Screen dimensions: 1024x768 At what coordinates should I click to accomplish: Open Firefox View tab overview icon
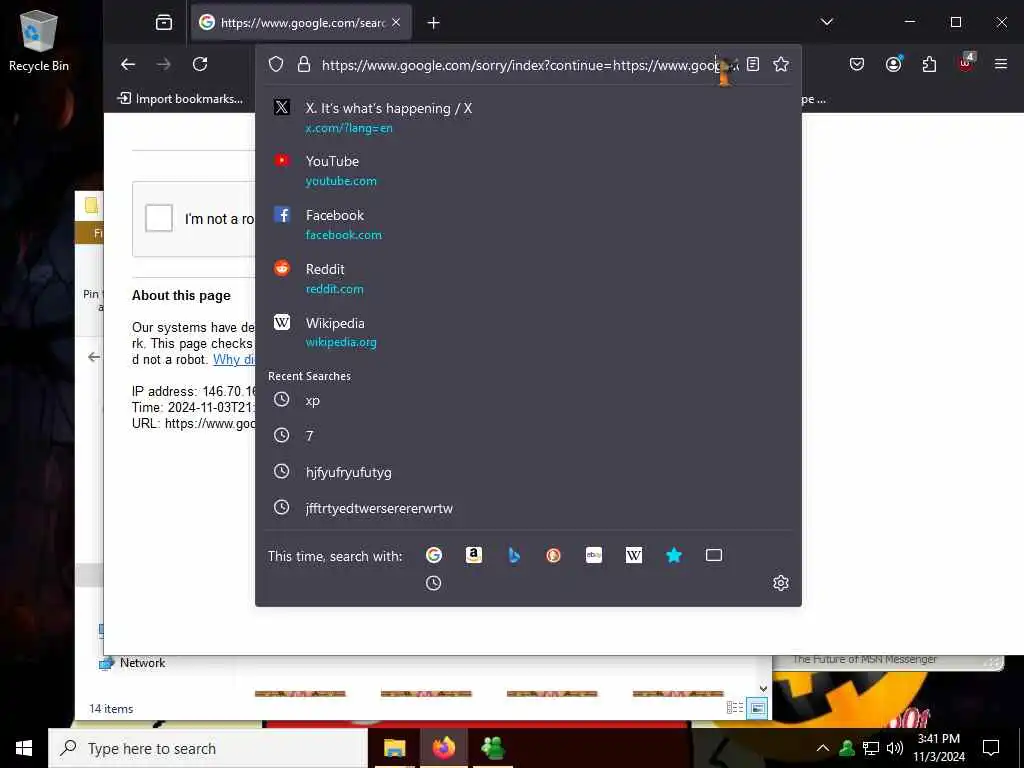point(164,23)
